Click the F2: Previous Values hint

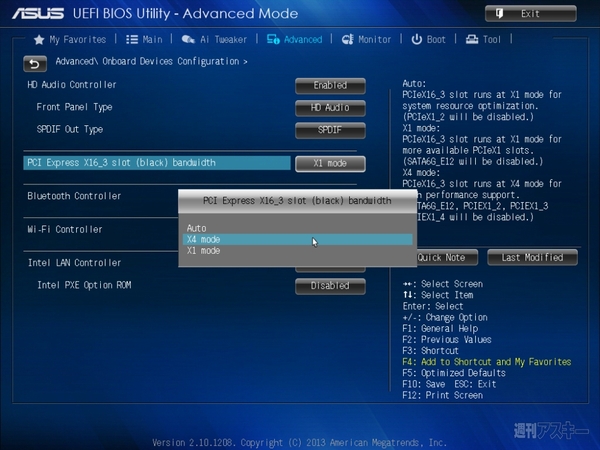click(447, 340)
